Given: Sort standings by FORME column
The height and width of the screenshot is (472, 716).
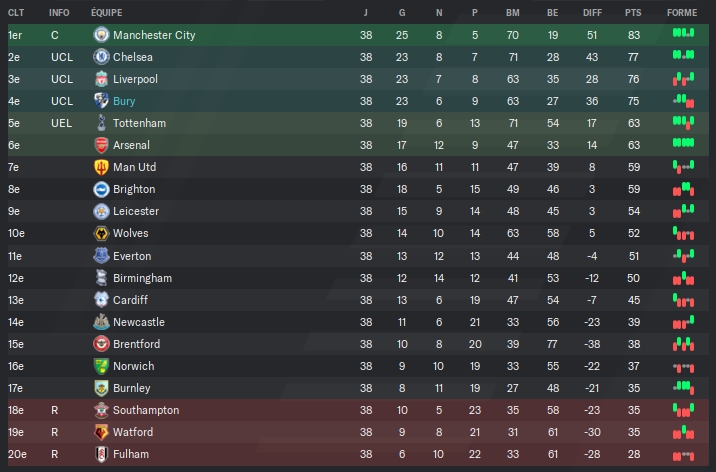Looking at the screenshot, I should 682,13.
